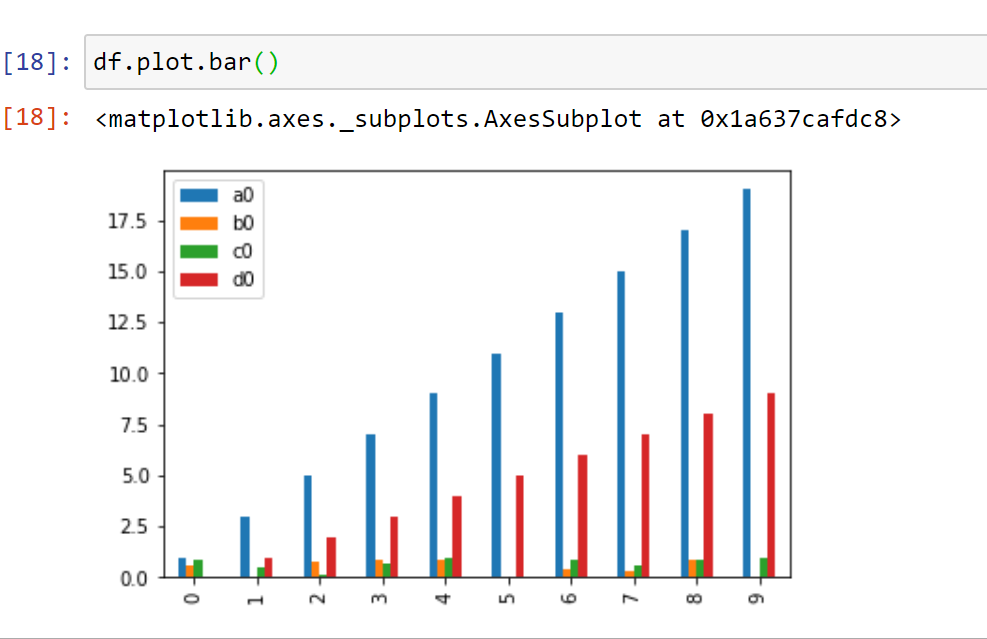Screen dimensions: 987x639
Task: Click the blue a0 bar at index 7
Action: point(621,424)
